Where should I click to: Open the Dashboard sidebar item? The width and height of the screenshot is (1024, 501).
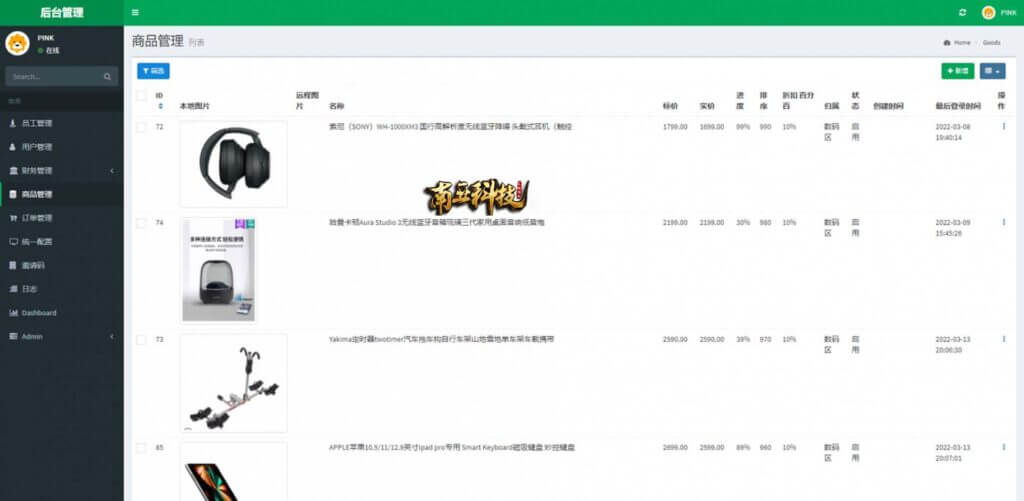click(x=61, y=313)
